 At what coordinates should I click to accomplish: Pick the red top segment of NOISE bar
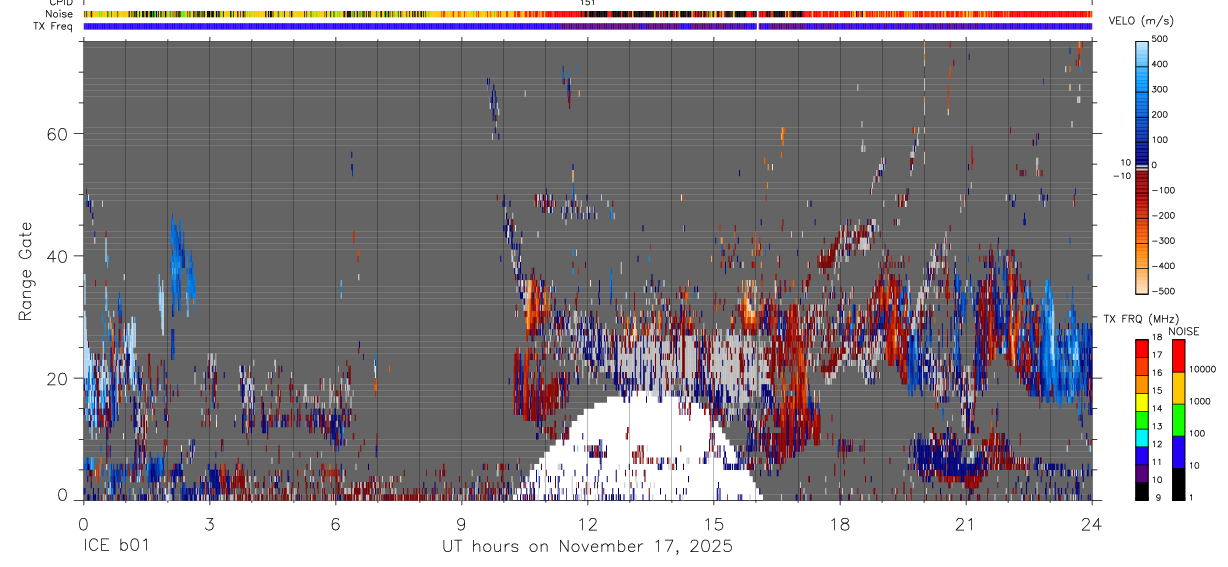[1179, 355]
